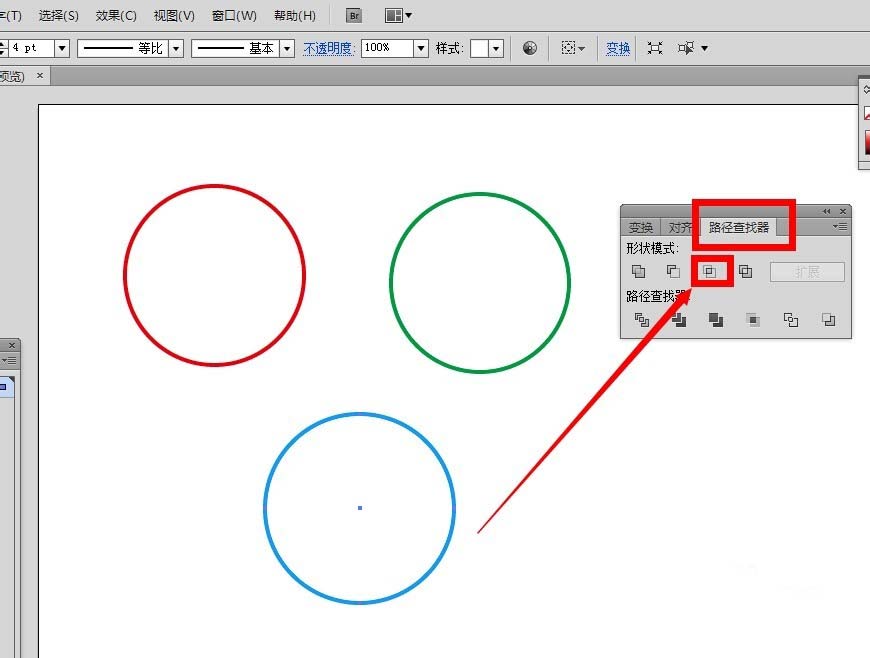Open the stroke weight dropdown next to 4 pt
Image resolution: width=870 pixels, height=658 pixels.
tap(62, 48)
